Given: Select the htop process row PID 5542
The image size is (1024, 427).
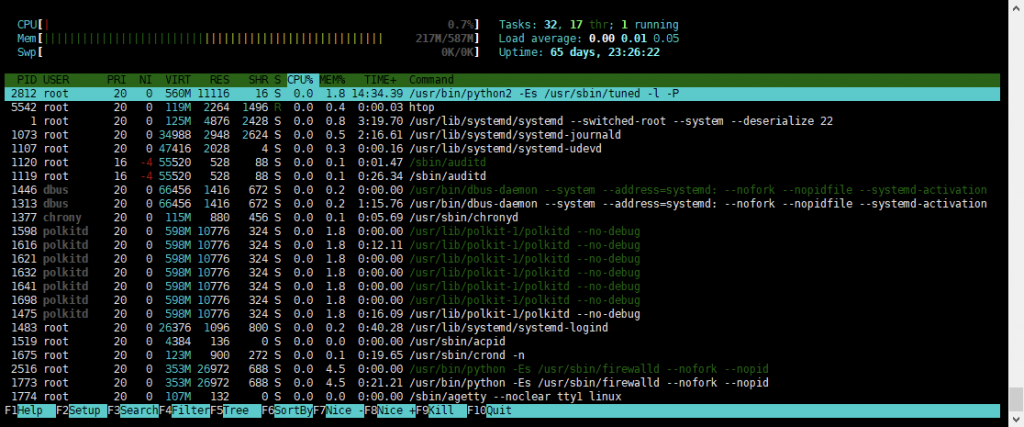Looking at the screenshot, I should (x=502, y=107).
